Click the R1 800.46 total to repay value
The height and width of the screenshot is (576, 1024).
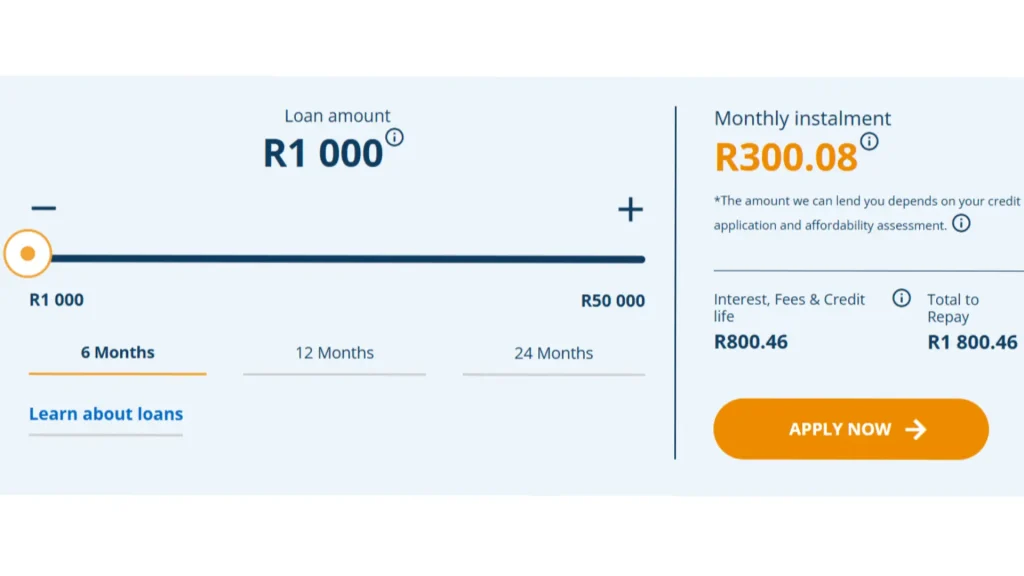tap(971, 341)
